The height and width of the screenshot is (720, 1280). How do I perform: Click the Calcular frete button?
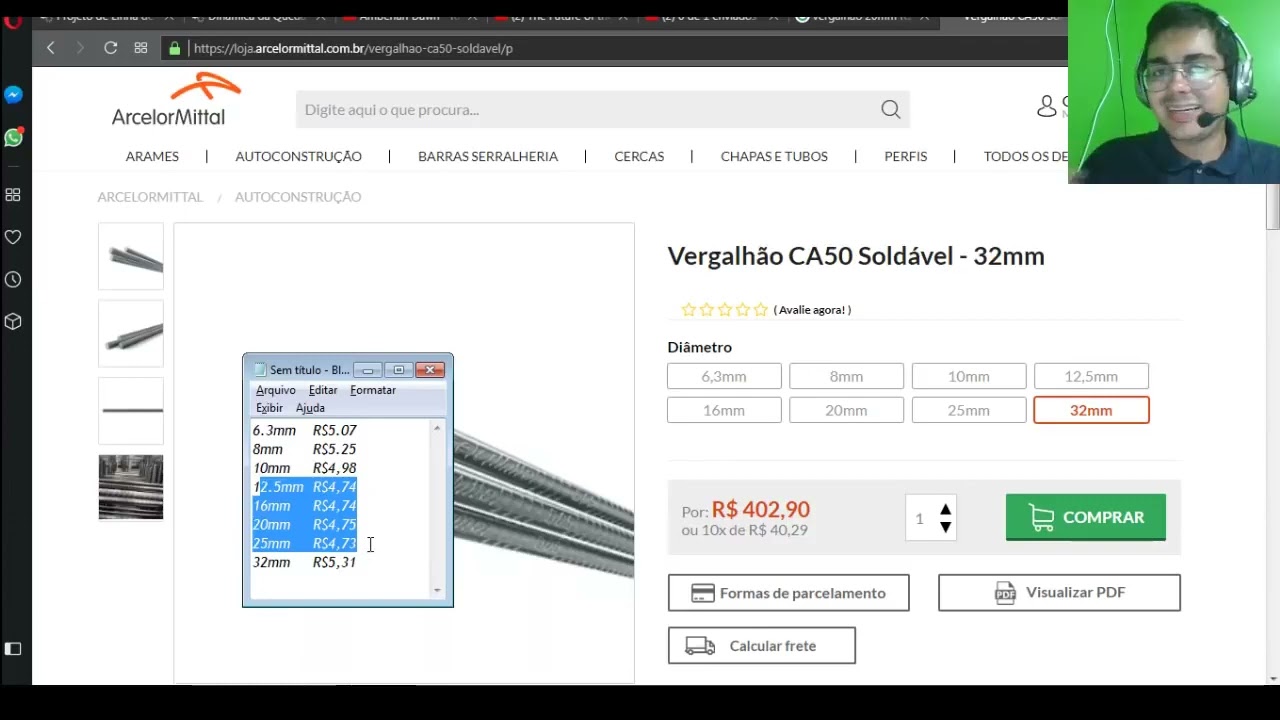(762, 646)
